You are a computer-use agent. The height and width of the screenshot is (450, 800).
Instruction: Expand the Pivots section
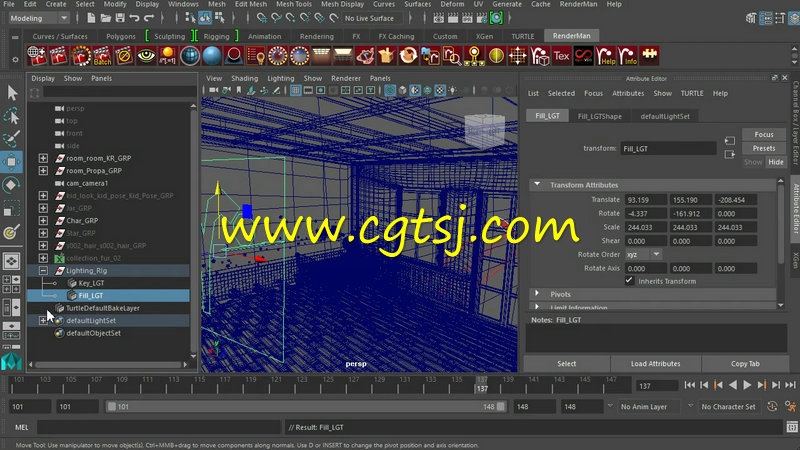[537, 294]
